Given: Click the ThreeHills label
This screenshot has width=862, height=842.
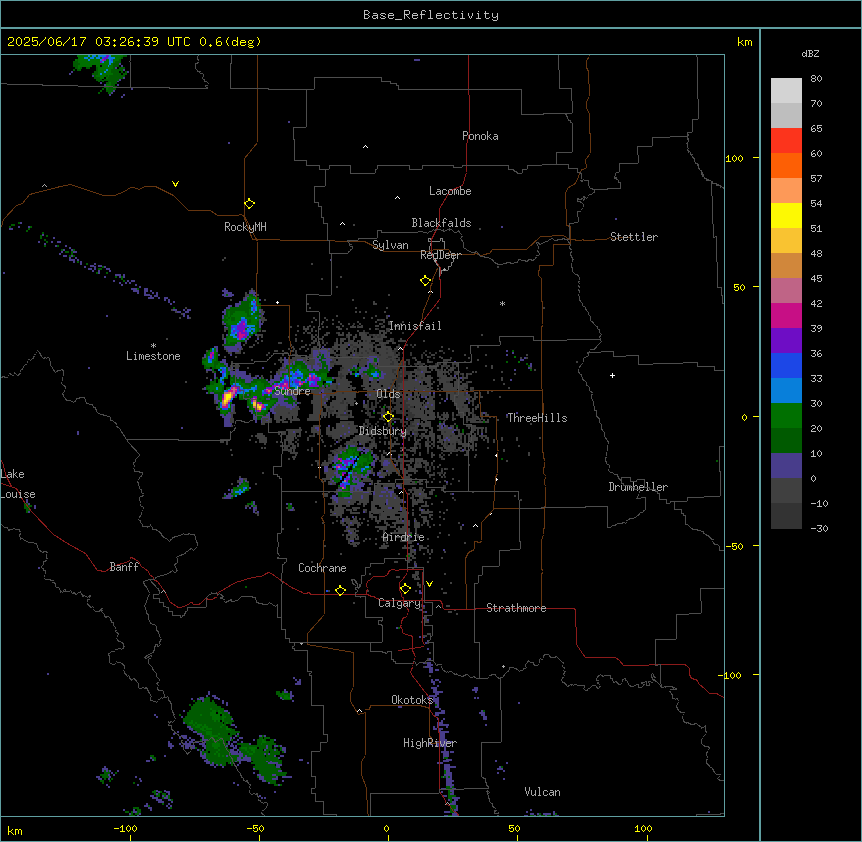Looking at the screenshot, I should 537,418.
